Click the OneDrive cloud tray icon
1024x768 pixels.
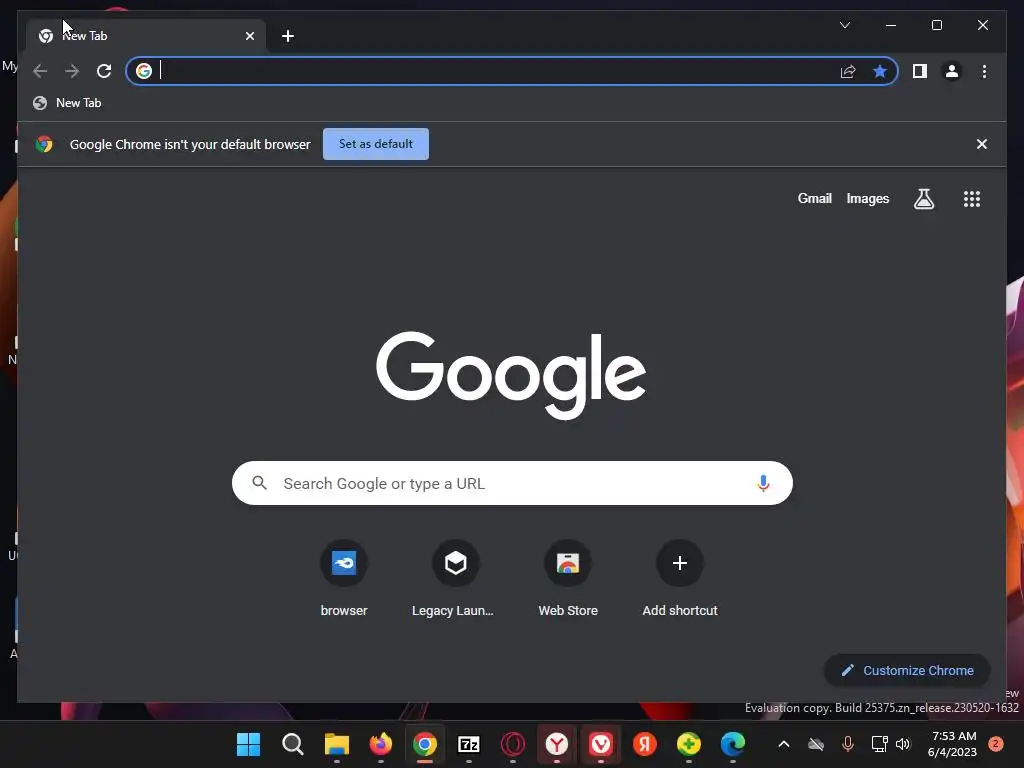[816, 744]
